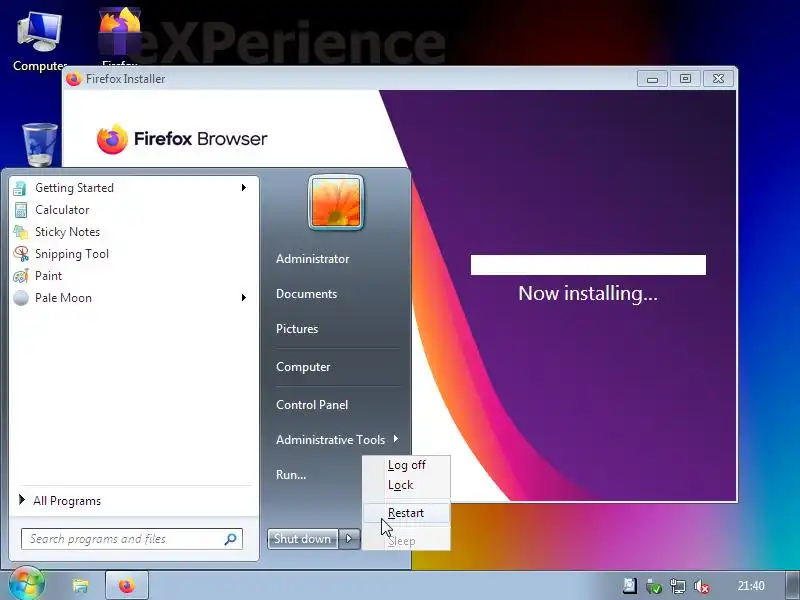Maximize the Firefox Installer window
Image resolution: width=800 pixels, height=600 pixels.
(x=685, y=79)
